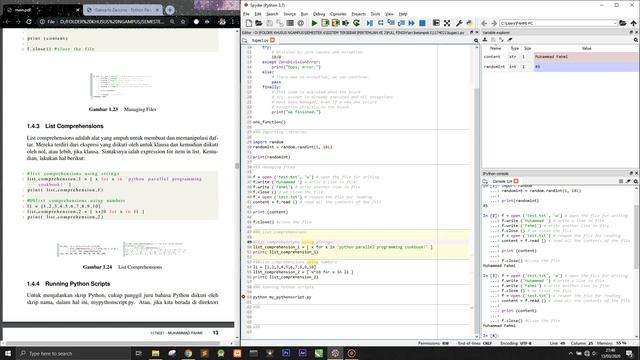Open a file with the folder icon

pos(259,23)
